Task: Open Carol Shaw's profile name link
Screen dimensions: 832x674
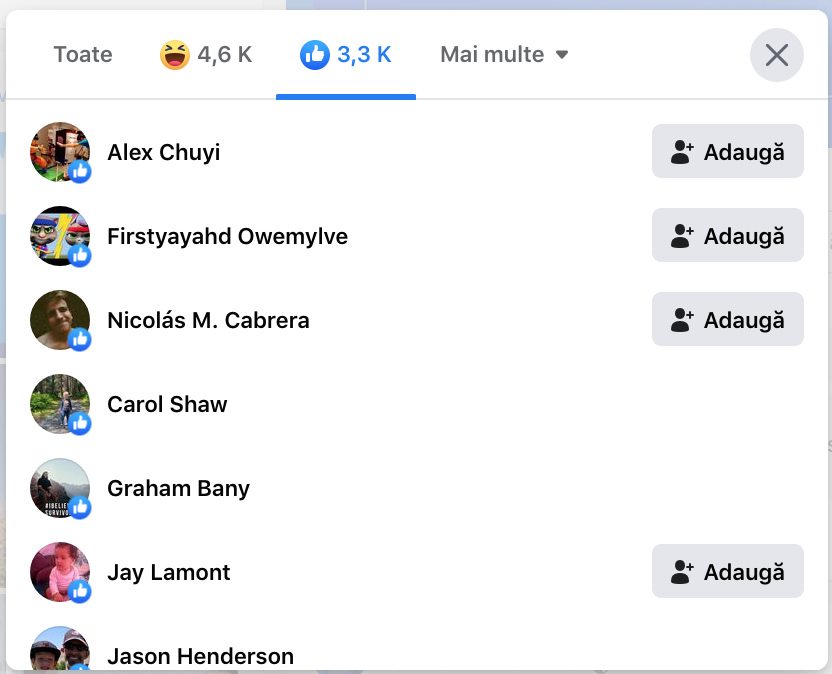Action: [x=167, y=405]
